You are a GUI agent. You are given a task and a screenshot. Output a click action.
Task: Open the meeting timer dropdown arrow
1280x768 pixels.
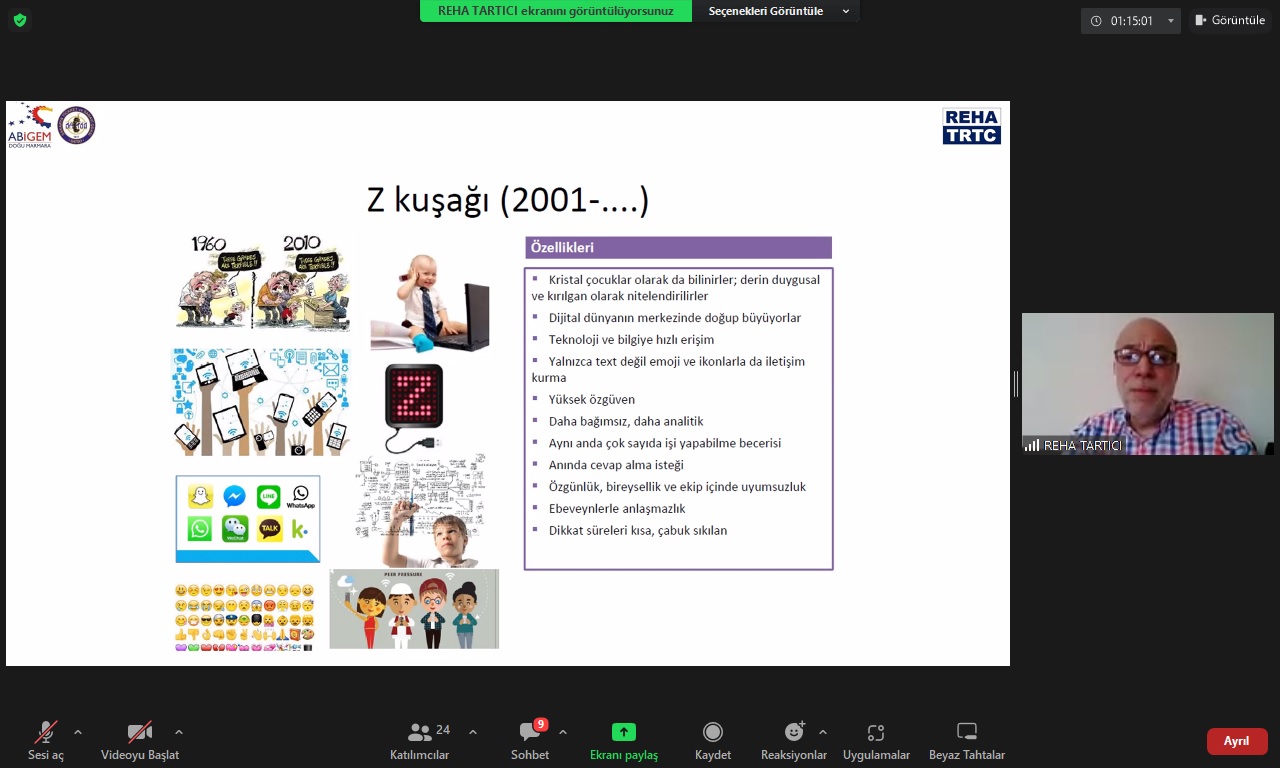[1171, 21]
